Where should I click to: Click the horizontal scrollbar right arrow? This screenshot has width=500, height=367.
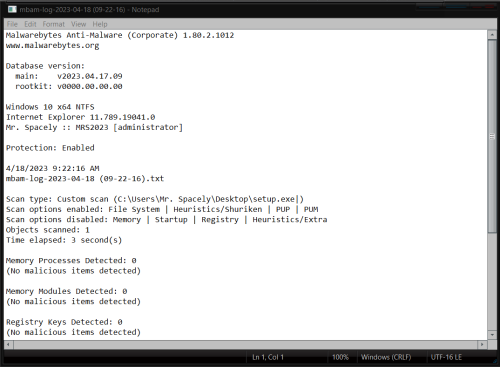482,344
